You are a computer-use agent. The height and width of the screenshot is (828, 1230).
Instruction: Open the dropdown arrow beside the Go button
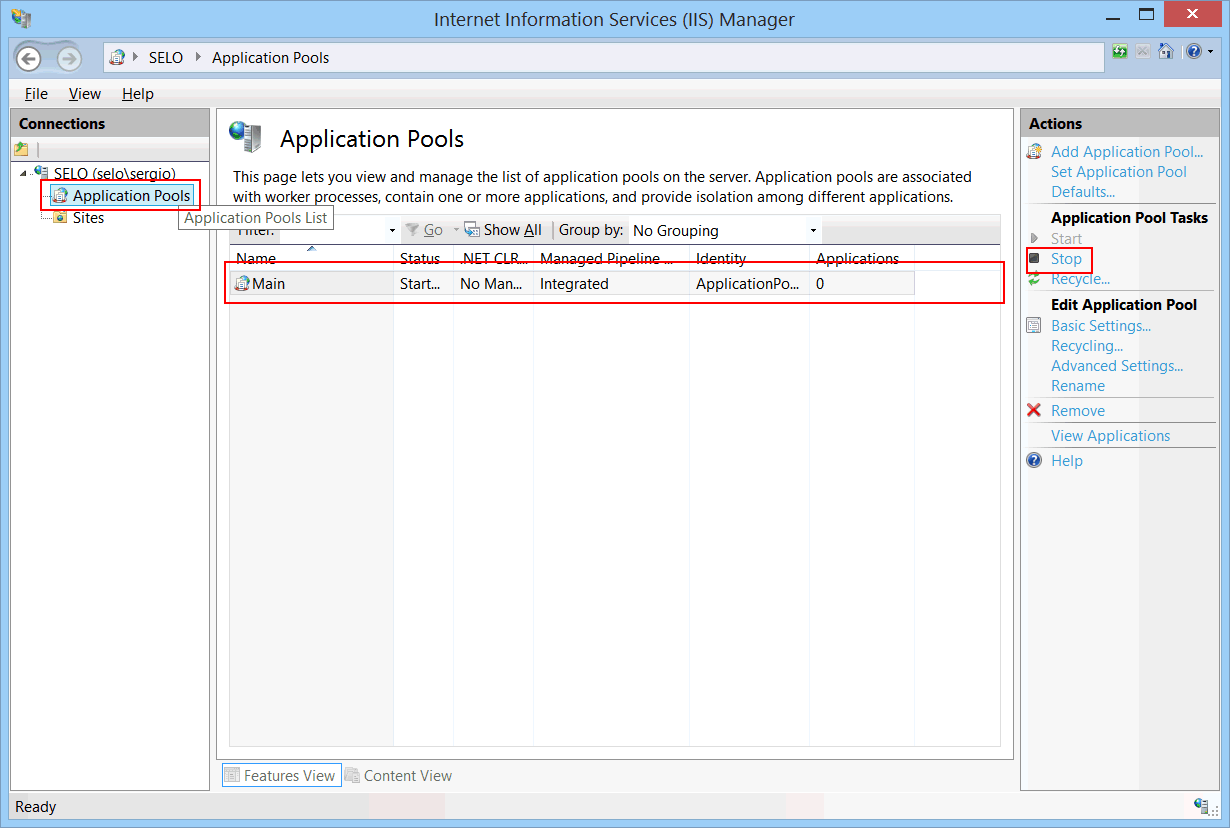pyautogui.click(x=456, y=230)
